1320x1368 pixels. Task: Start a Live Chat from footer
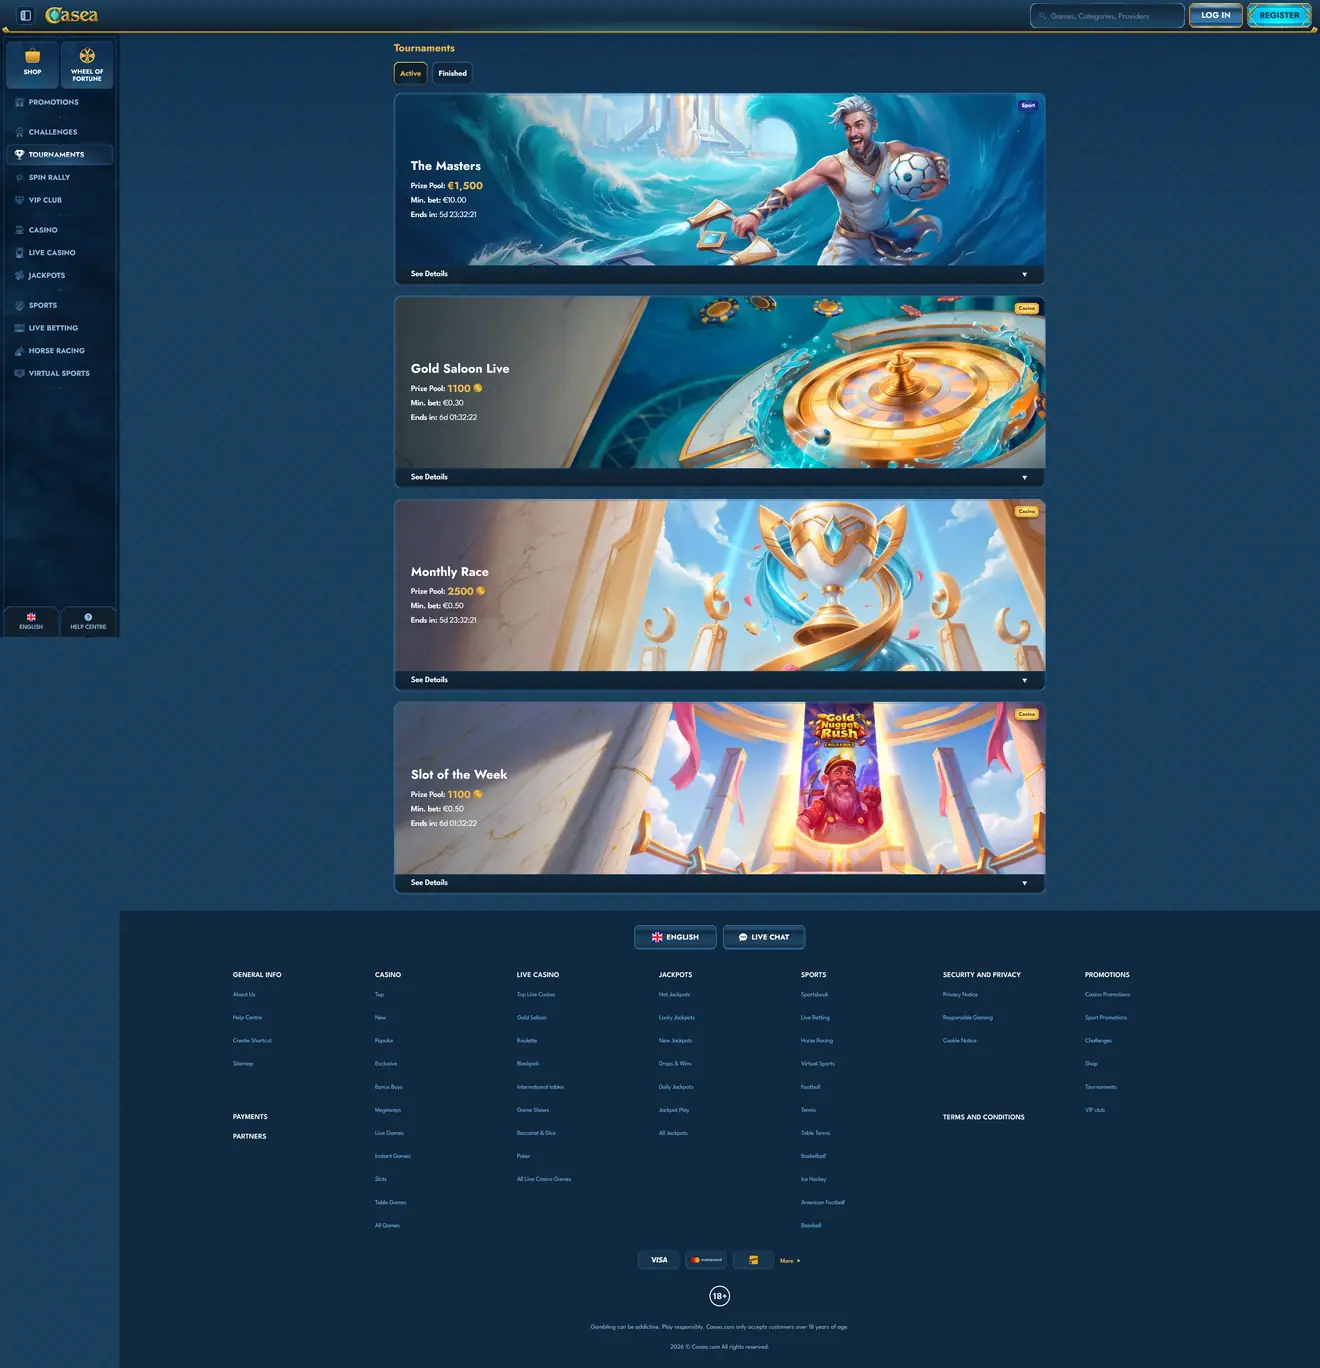click(764, 937)
